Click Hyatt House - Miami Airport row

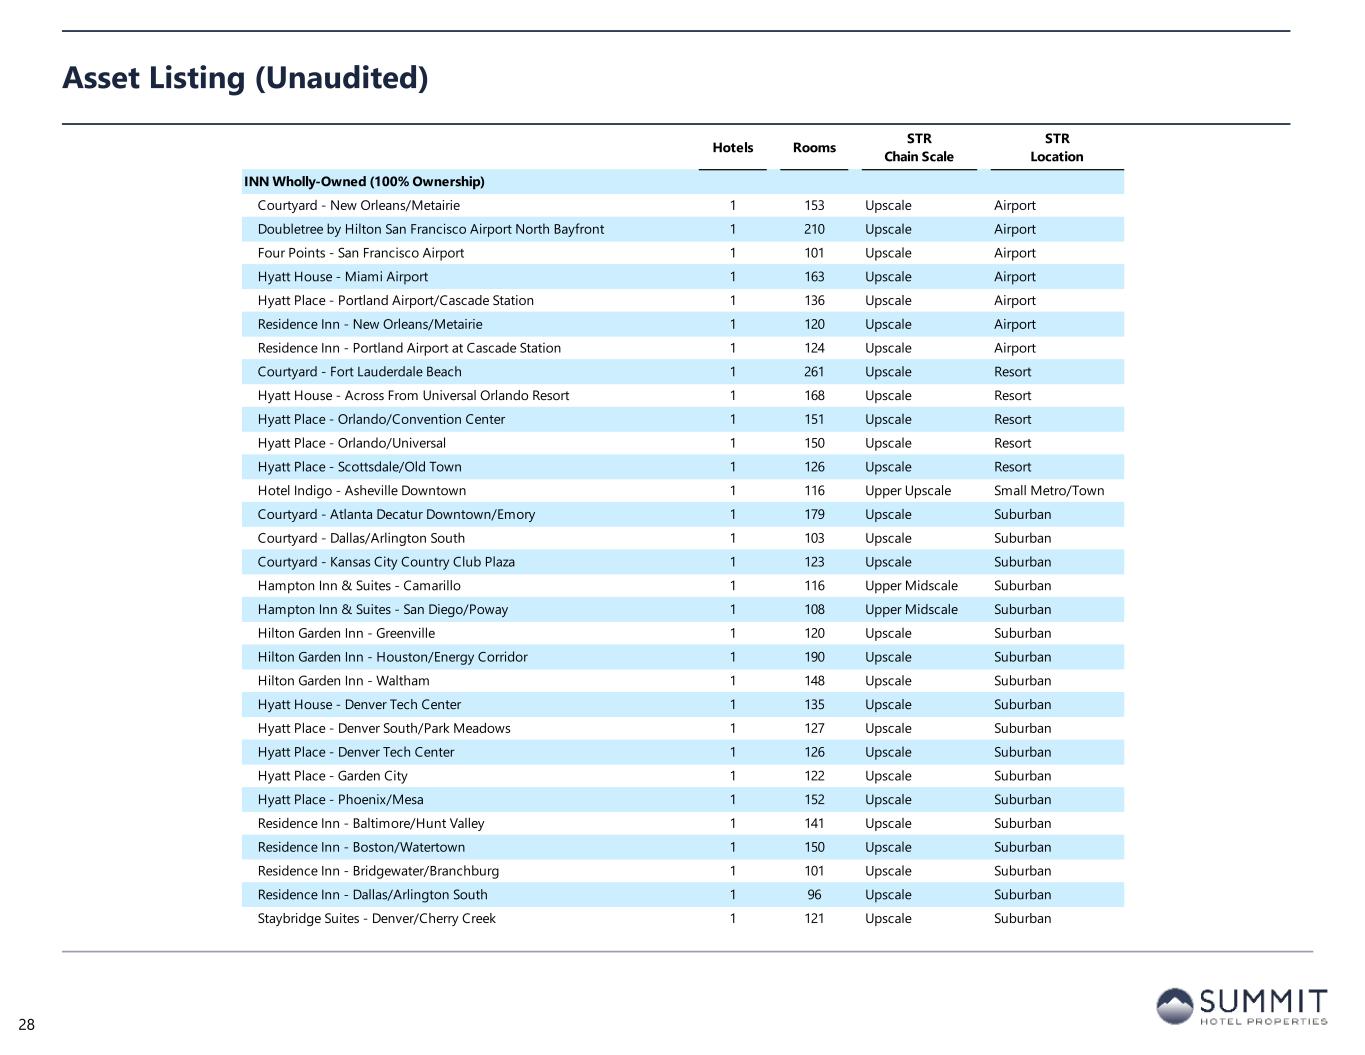pyautogui.click(x=342, y=277)
